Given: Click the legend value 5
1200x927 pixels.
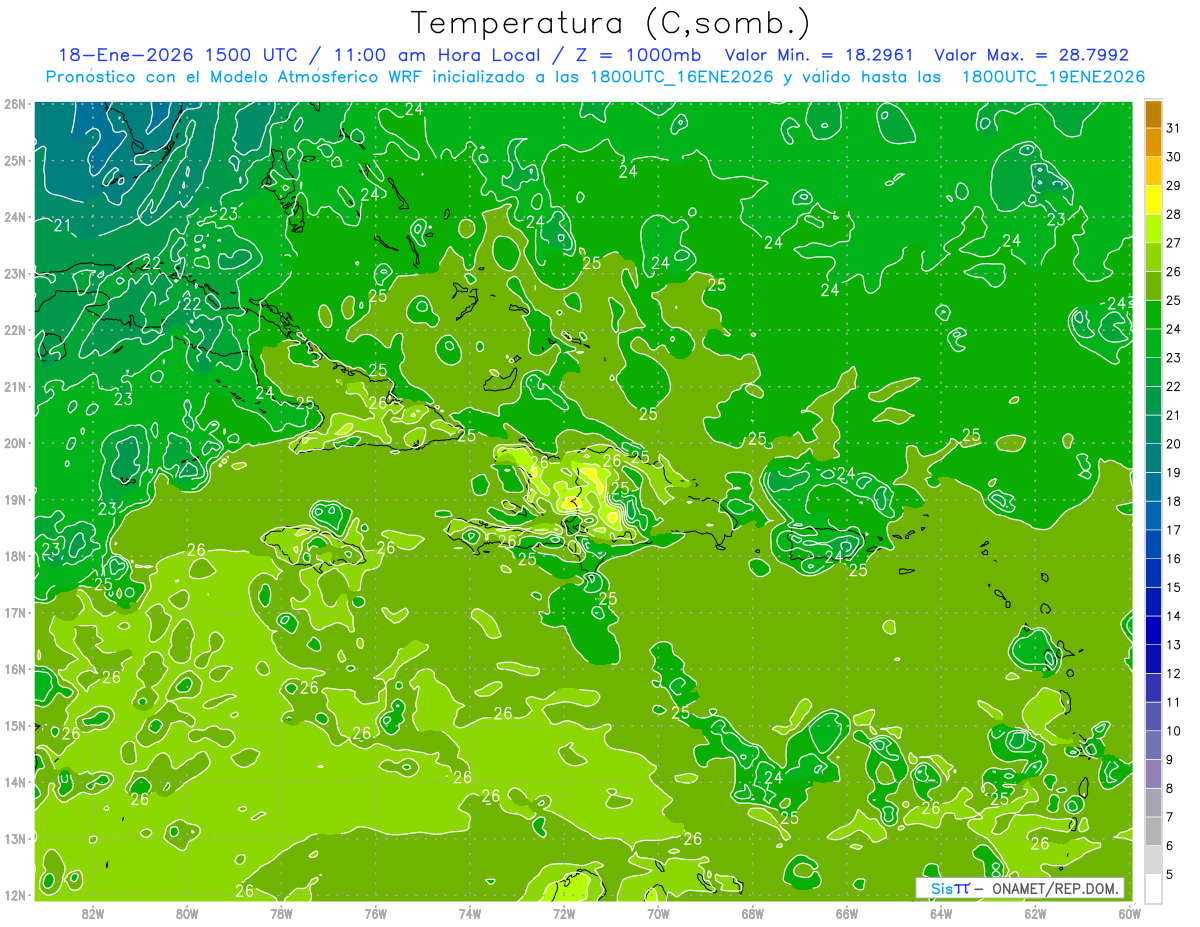Looking at the screenshot, I should coord(1170,875).
